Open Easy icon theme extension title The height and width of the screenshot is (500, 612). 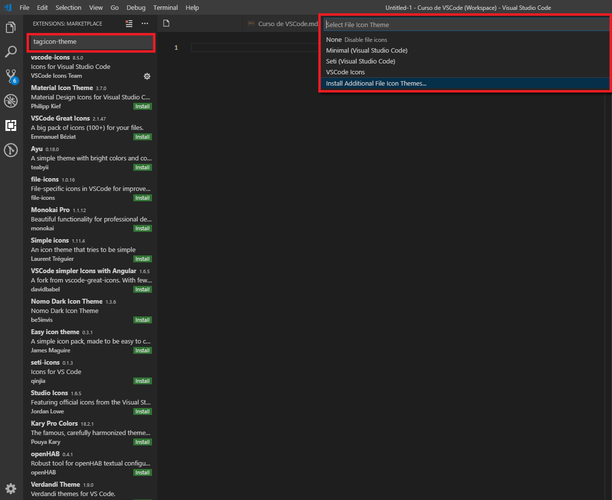pyautogui.click(x=55, y=332)
